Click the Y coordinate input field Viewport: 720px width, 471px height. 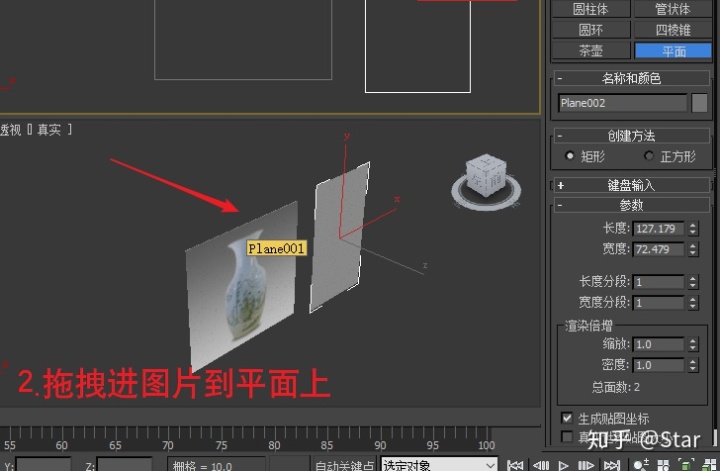pos(43,465)
